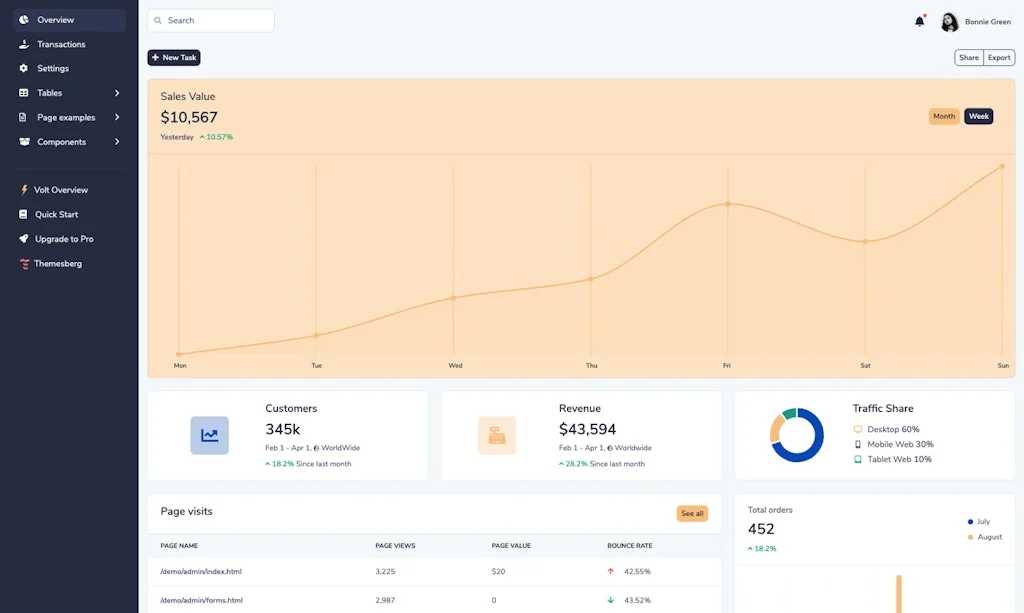Click the notification bell icon
The height and width of the screenshot is (613, 1024).
point(919,21)
